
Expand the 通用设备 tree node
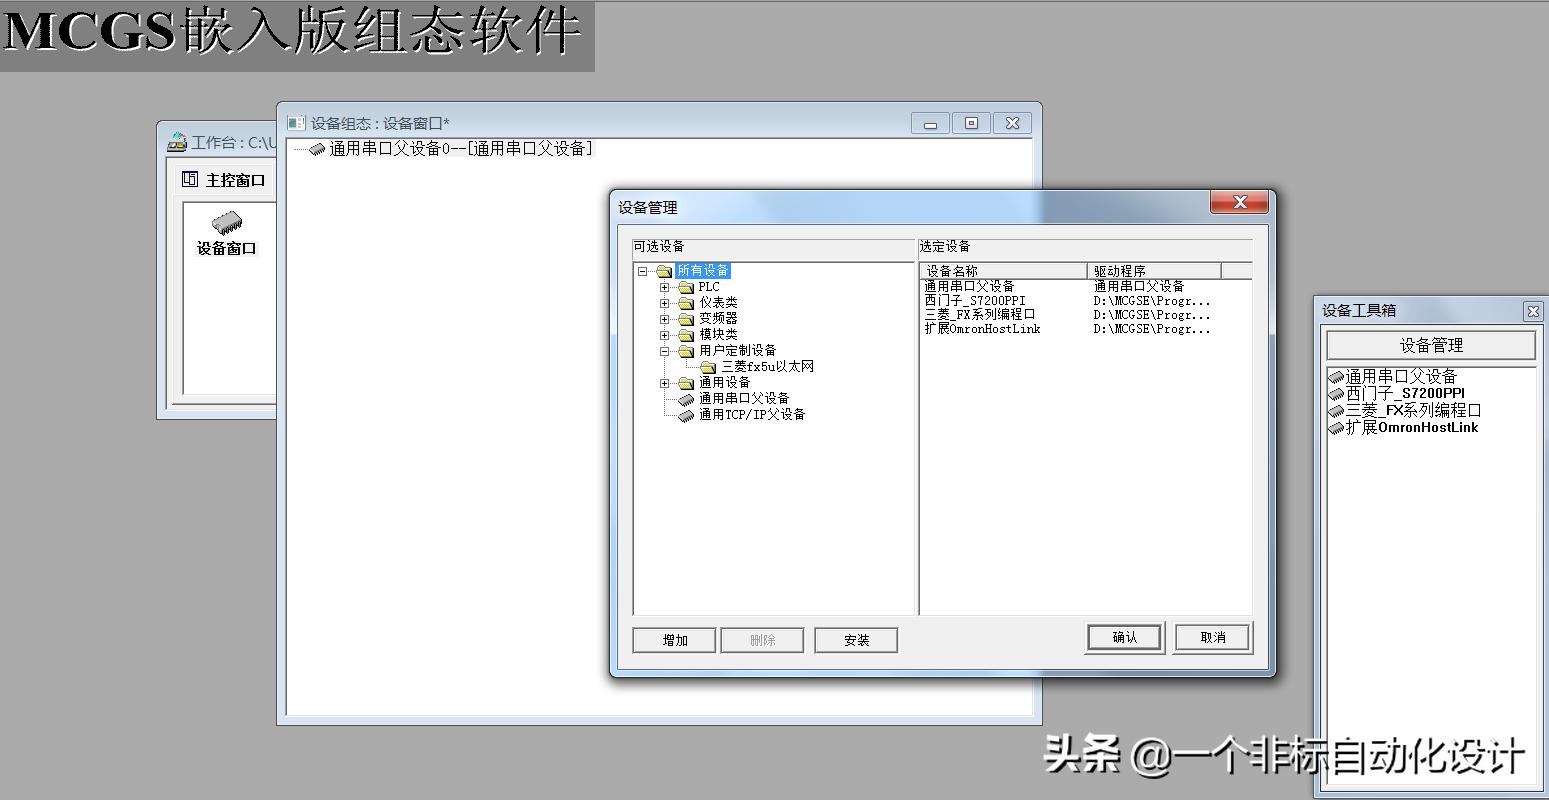click(x=666, y=382)
